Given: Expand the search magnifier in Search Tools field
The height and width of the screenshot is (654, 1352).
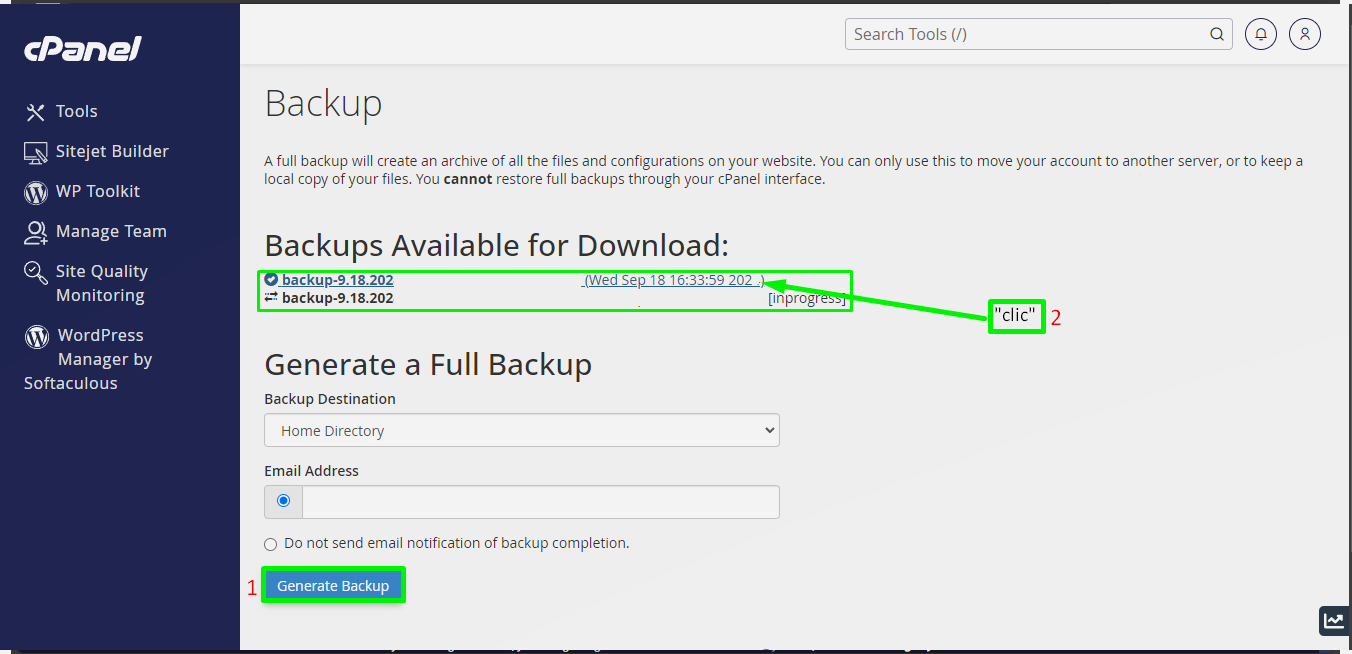Looking at the screenshot, I should pos(1216,33).
